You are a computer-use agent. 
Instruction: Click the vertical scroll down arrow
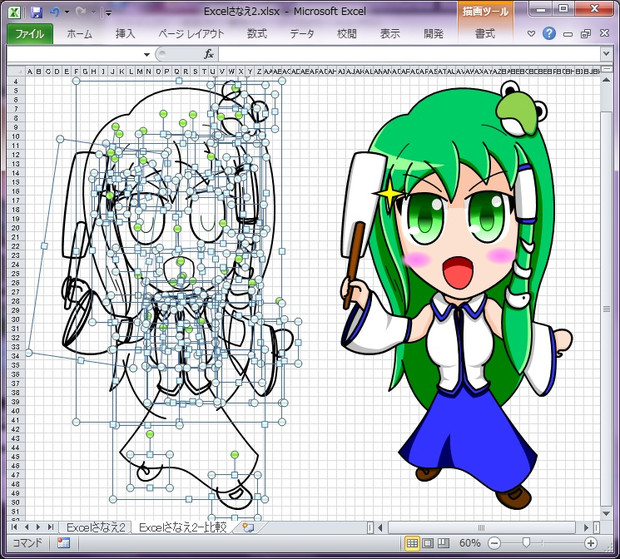pos(606,514)
